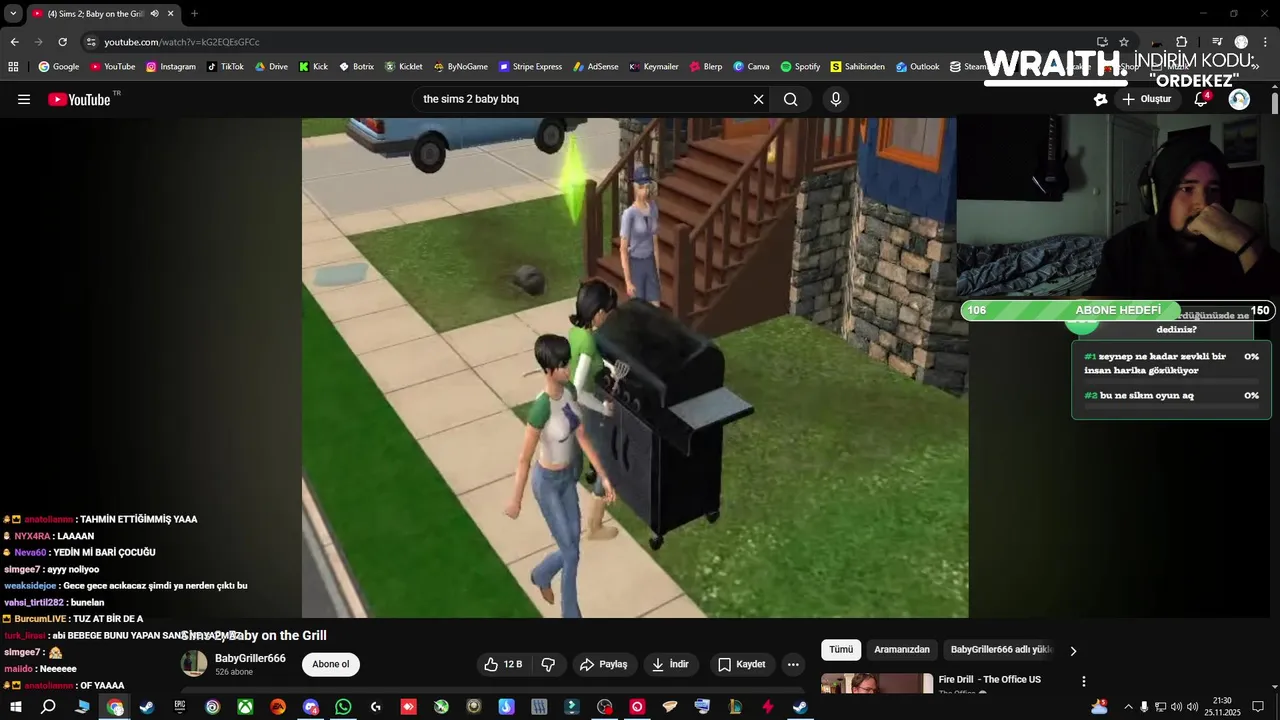
Task: Open BabyGriller666 channel name link
Action: tap(250, 658)
